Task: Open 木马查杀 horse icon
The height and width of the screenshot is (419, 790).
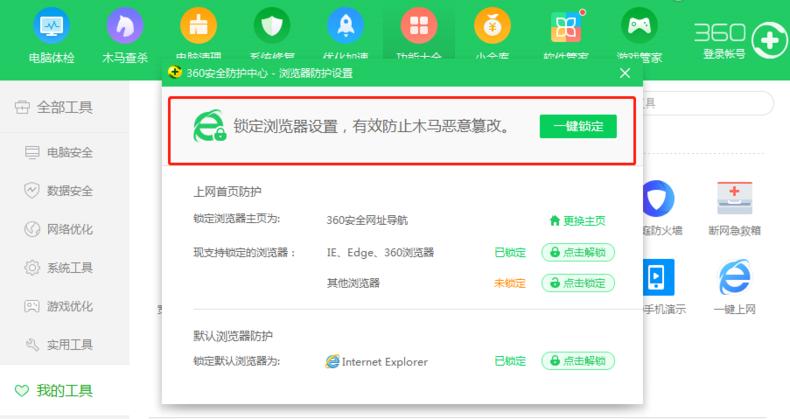Action: pos(125,25)
